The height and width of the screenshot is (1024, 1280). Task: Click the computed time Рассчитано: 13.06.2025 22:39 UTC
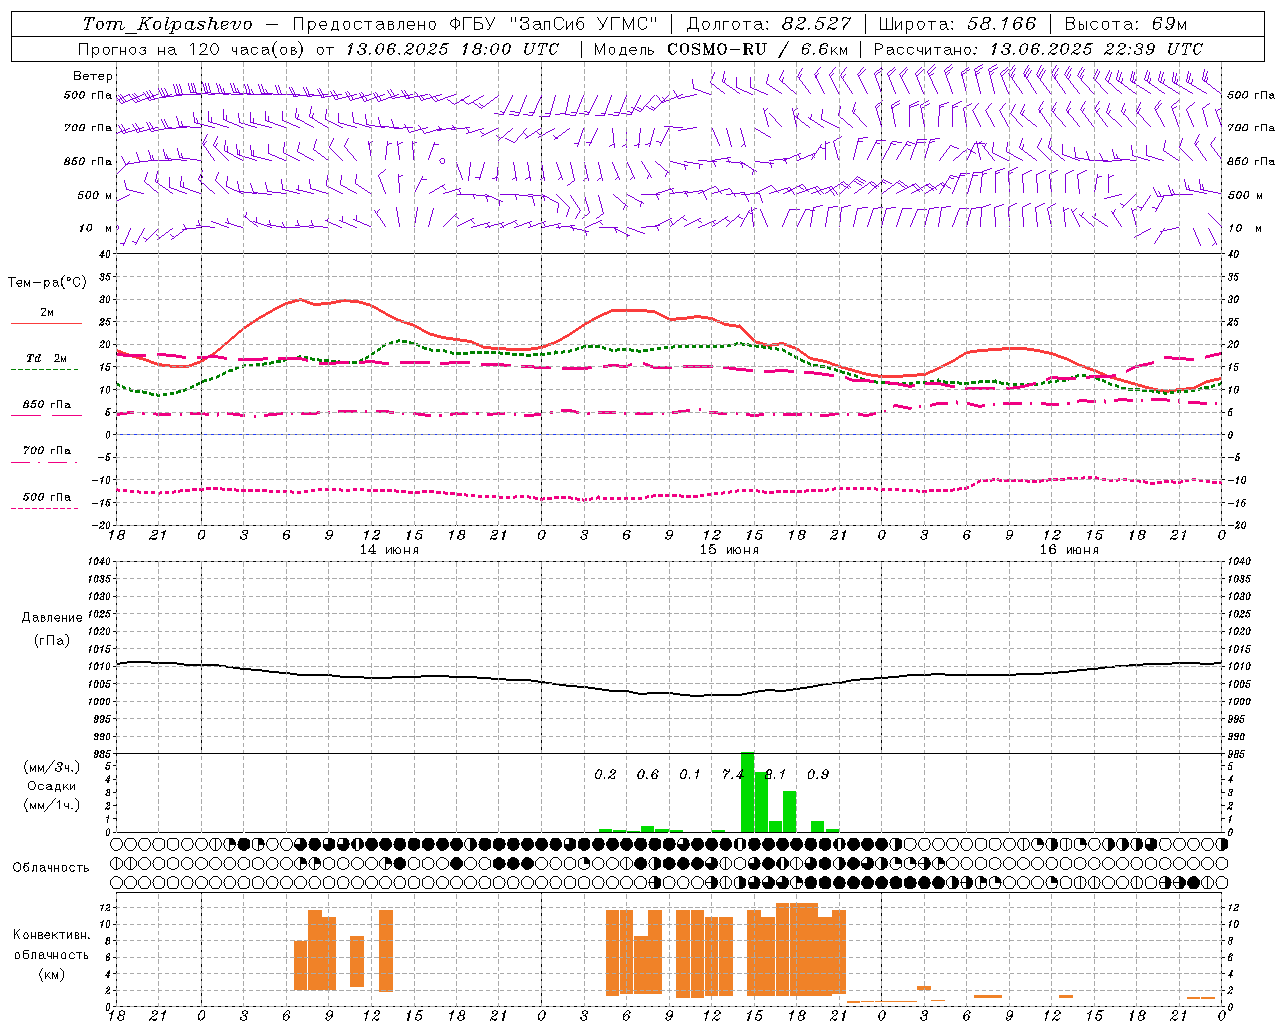point(1038,49)
